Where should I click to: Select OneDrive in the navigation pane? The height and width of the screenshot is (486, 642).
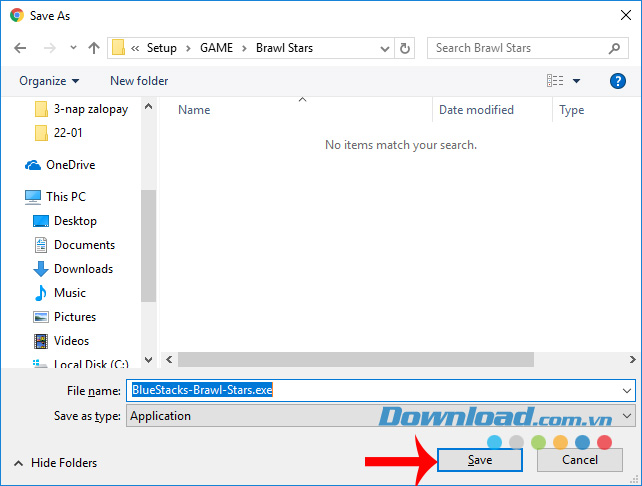(x=70, y=165)
